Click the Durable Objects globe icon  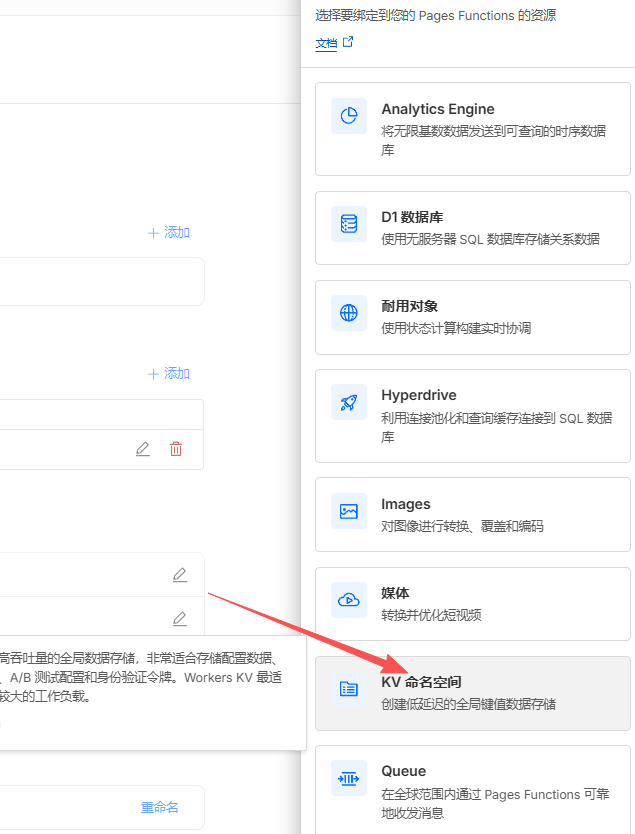point(349,313)
